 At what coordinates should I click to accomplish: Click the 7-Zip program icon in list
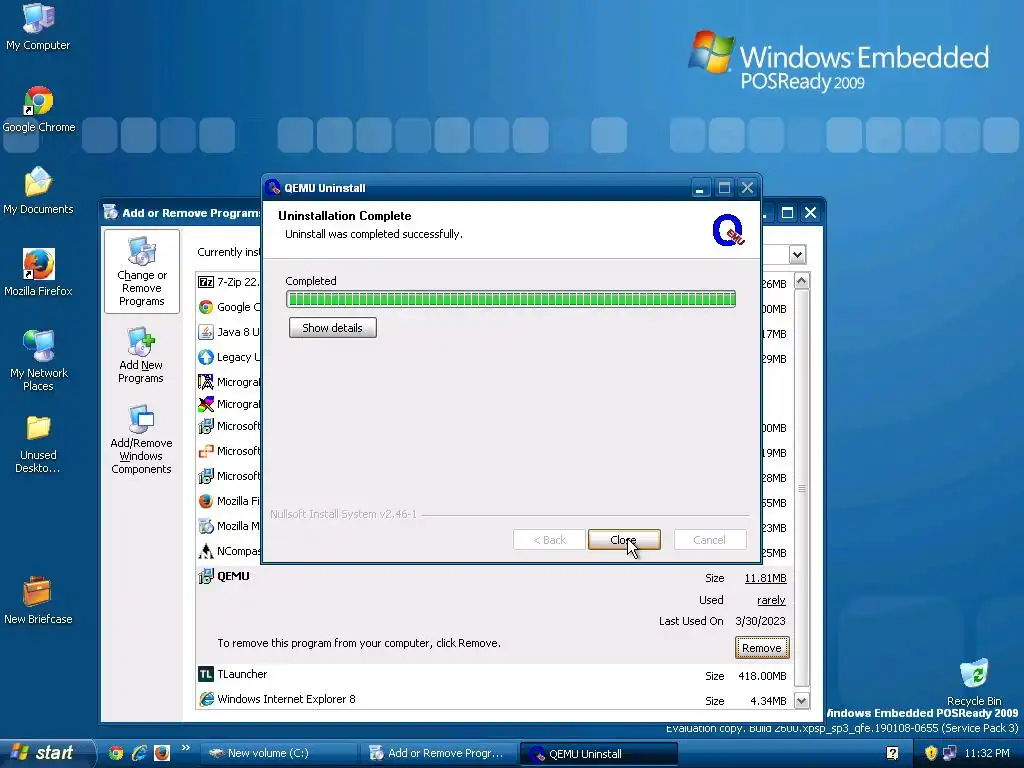(206, 282)
